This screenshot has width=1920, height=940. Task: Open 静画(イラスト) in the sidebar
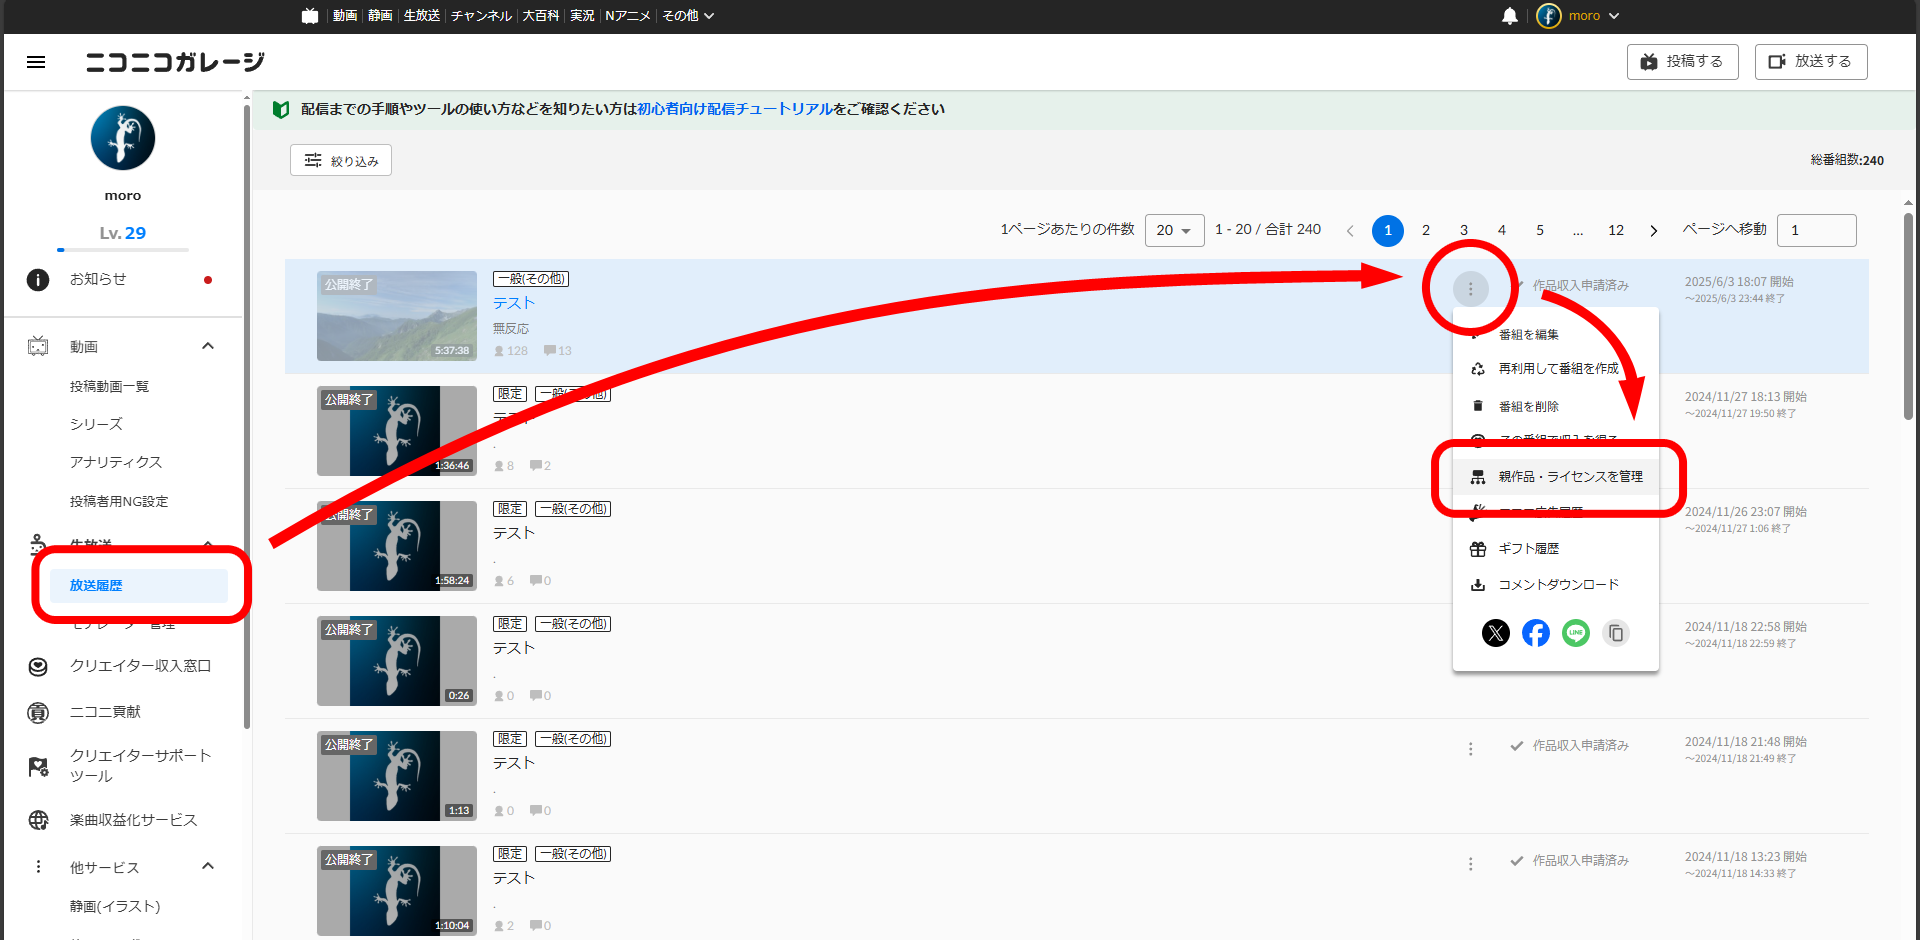point(115,906)
